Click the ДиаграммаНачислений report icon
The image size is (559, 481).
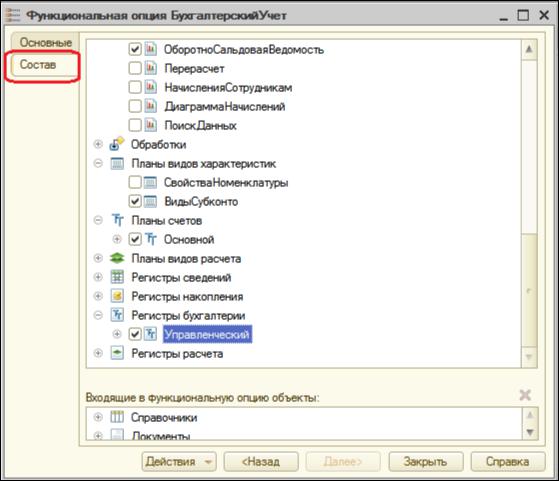(x=150, y=106)
